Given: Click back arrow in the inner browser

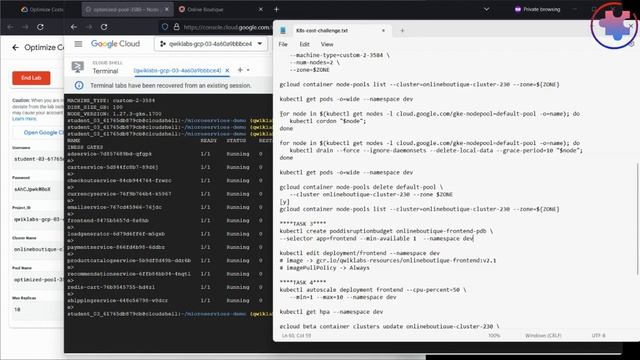Looking at the screenshot, I should pyautogui.click(x=73, y=27).
